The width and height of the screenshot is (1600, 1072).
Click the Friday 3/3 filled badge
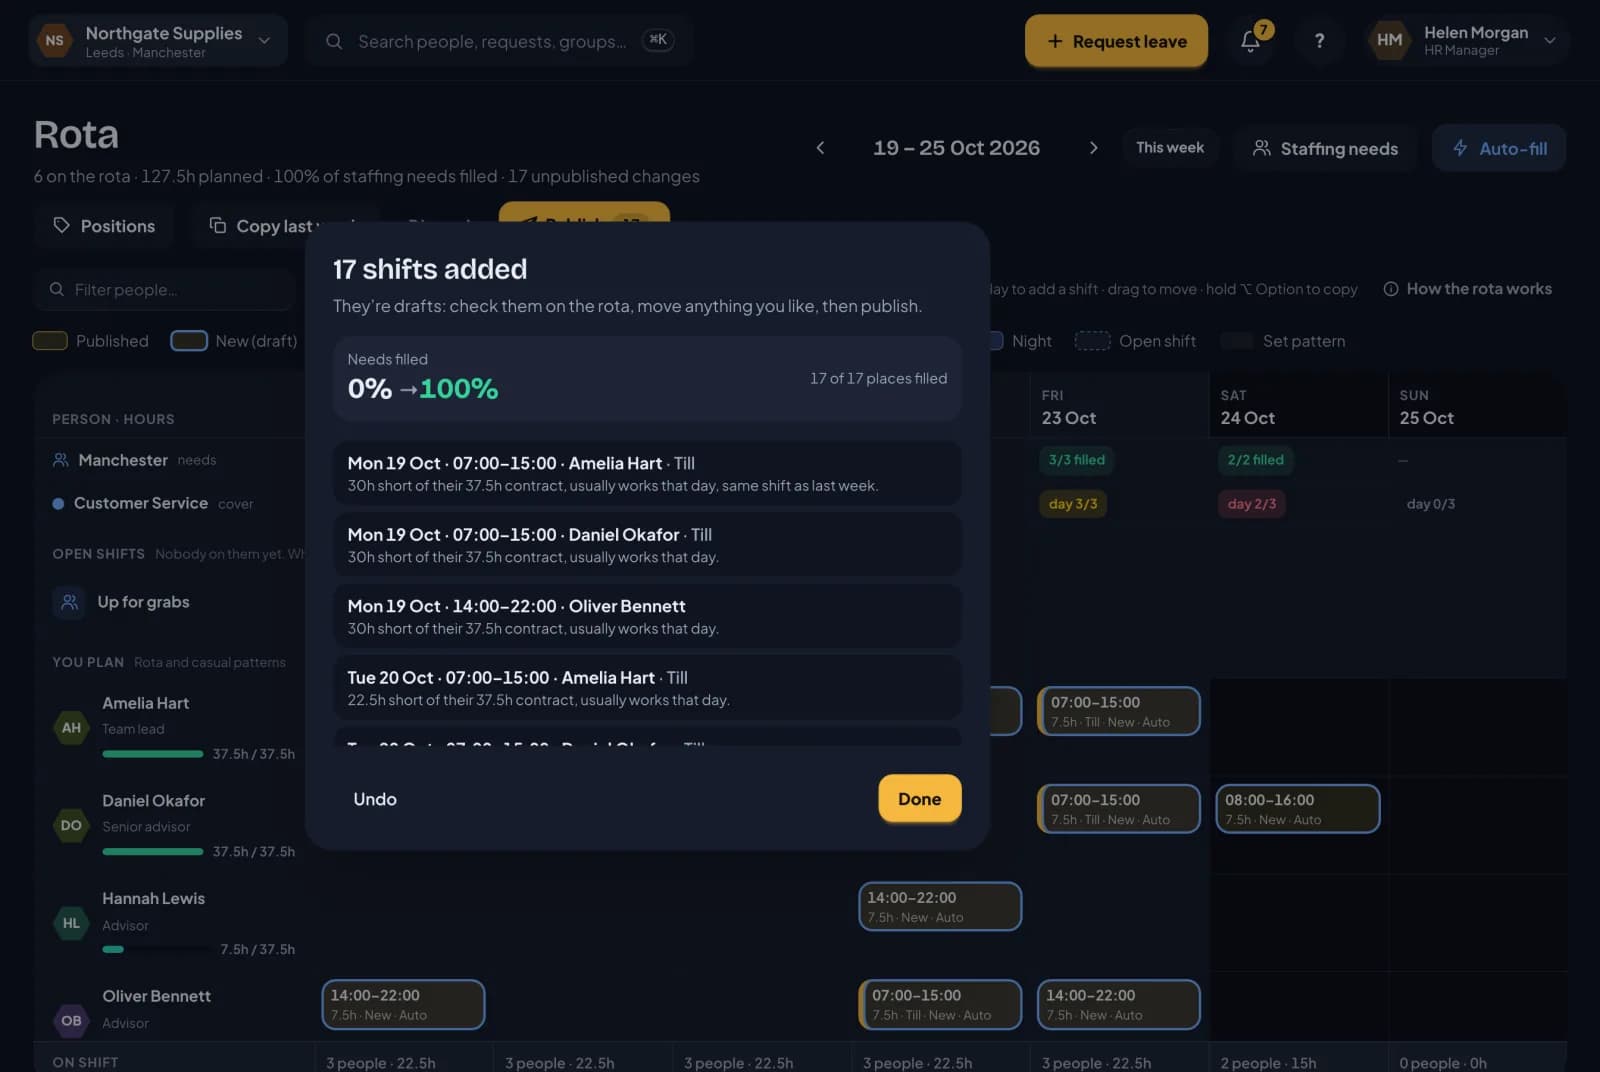(x=1077, y=460)
